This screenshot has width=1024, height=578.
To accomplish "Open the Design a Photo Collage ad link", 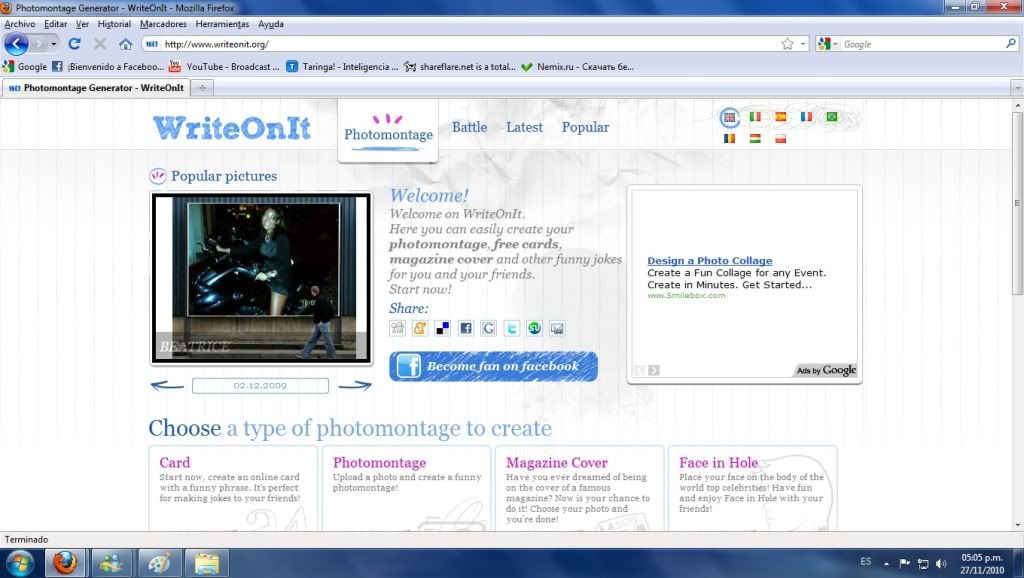I will click(710, 261).
